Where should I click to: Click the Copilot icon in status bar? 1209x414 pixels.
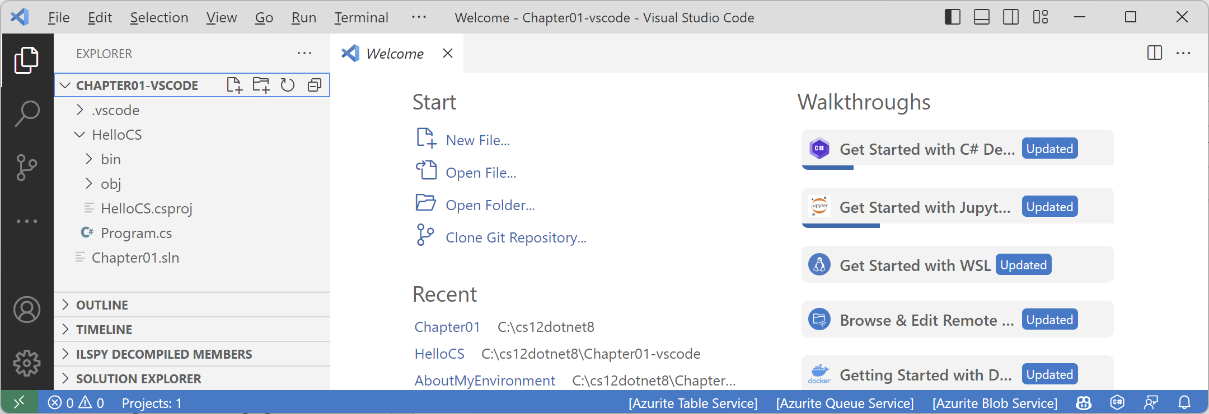click(x=1083, y=403)
